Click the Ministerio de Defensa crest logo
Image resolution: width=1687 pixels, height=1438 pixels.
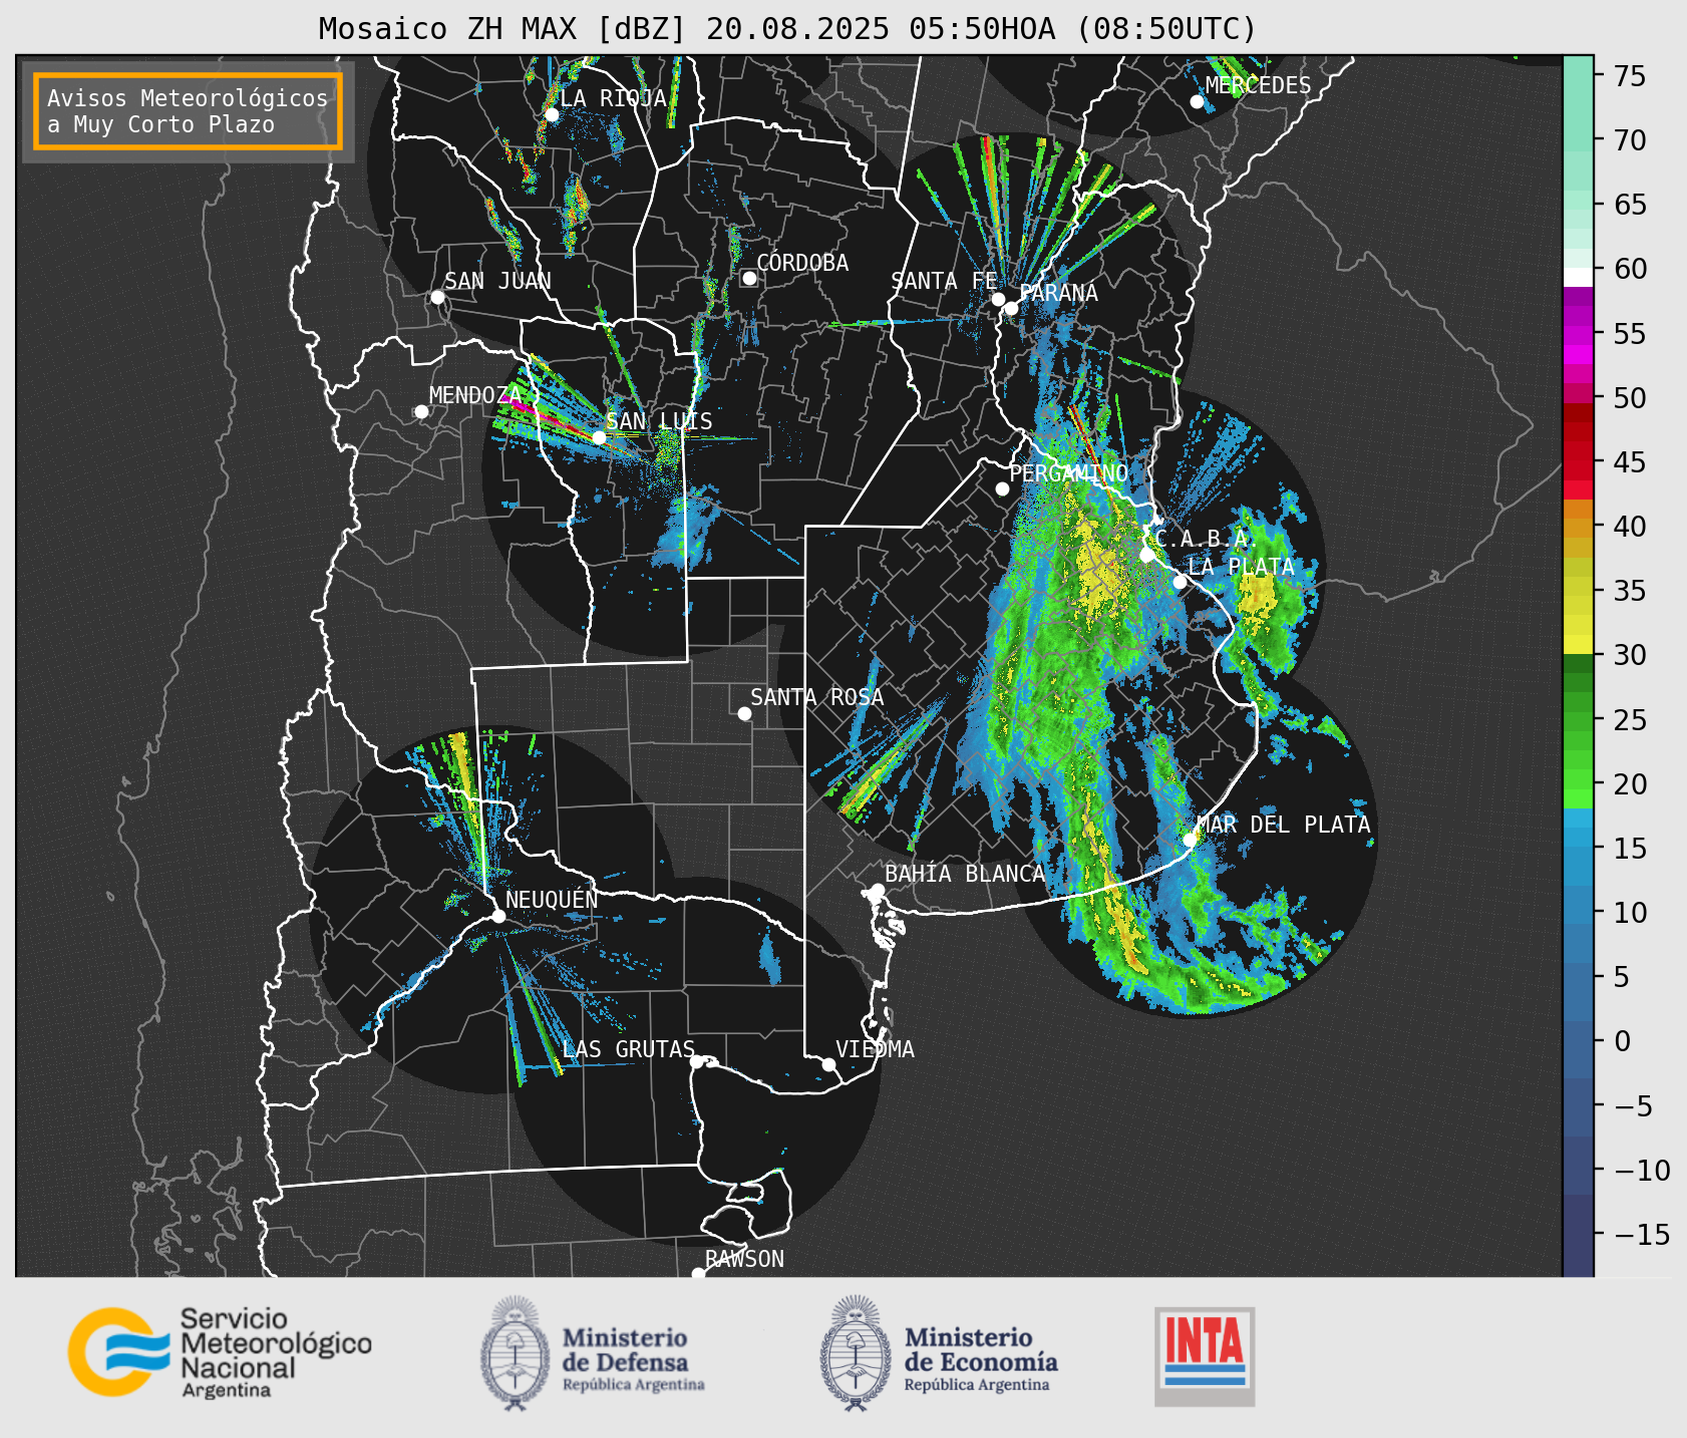tap(515, 1353)
